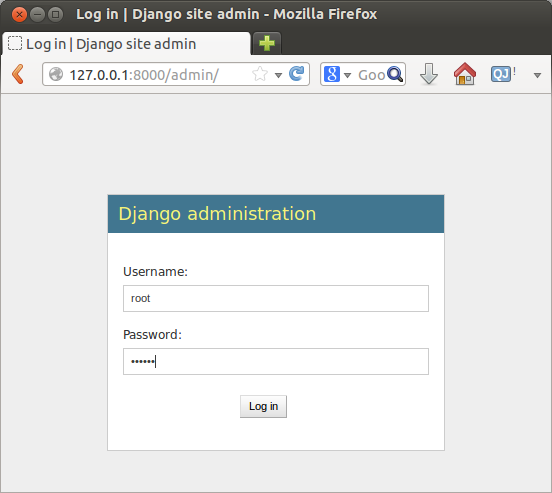Click the Log in button

263,406
